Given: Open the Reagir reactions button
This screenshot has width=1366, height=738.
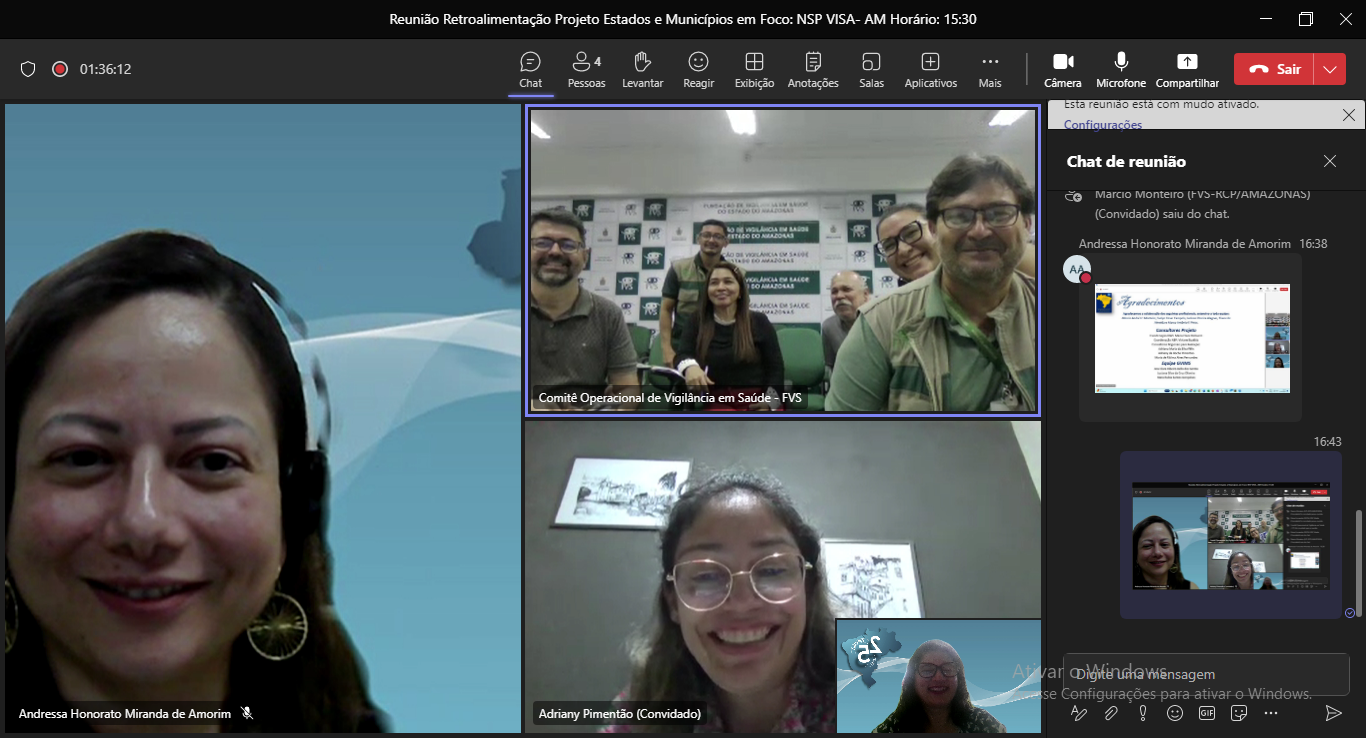Looking at the screenshot, I should (x=698, y=69).
